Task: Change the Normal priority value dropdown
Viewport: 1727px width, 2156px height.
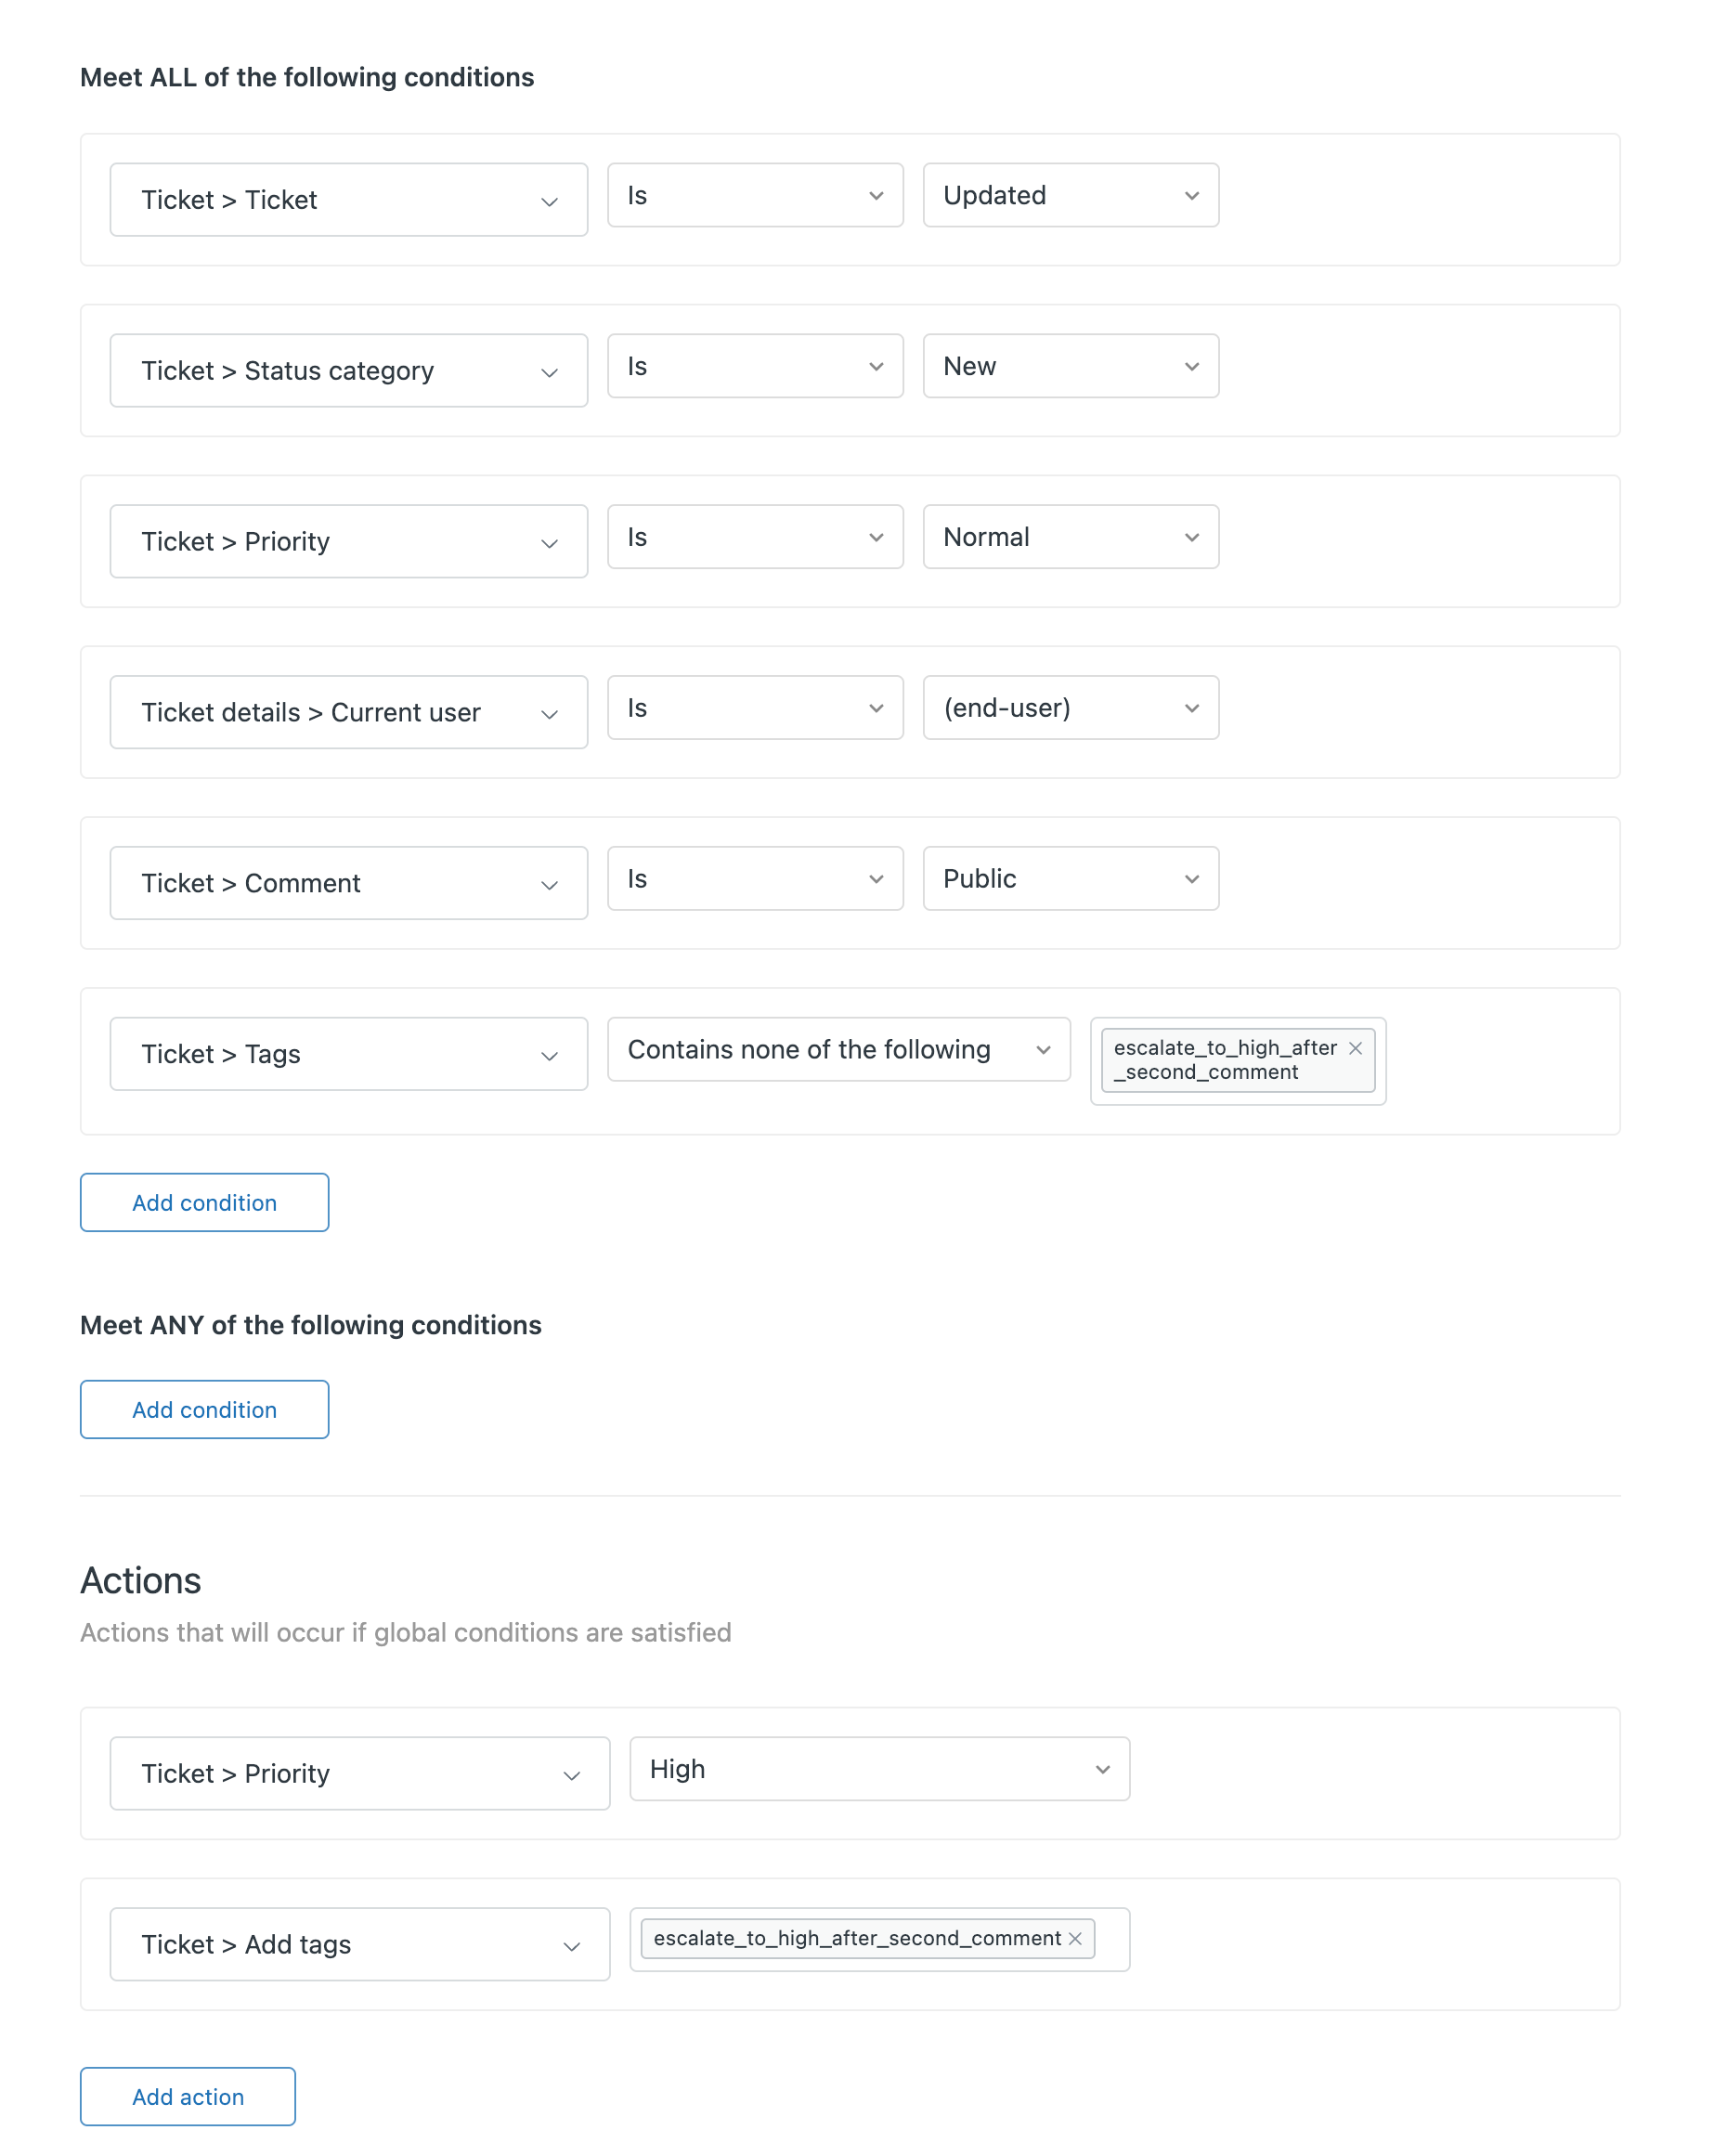Action: (1069, 537)
